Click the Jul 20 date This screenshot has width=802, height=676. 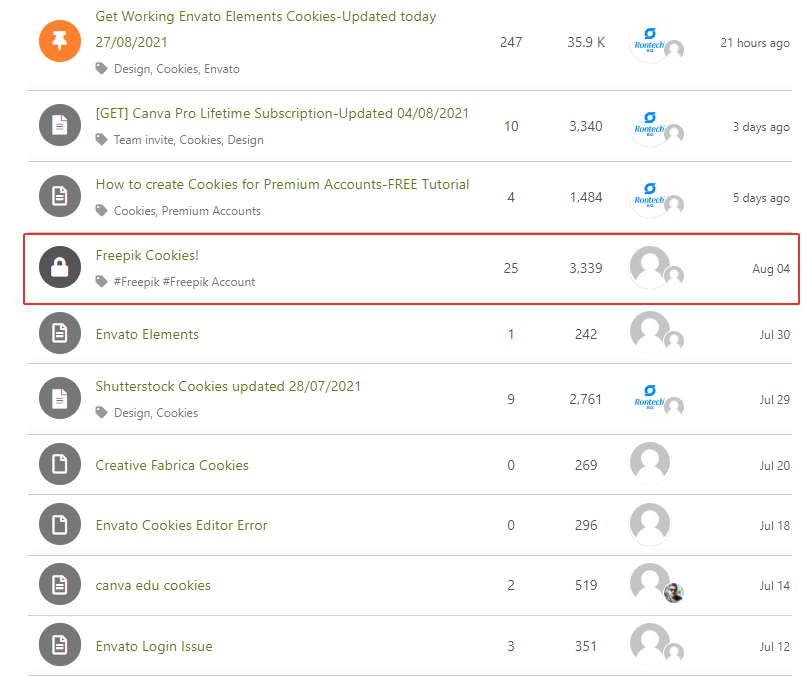tap(774, 465)
